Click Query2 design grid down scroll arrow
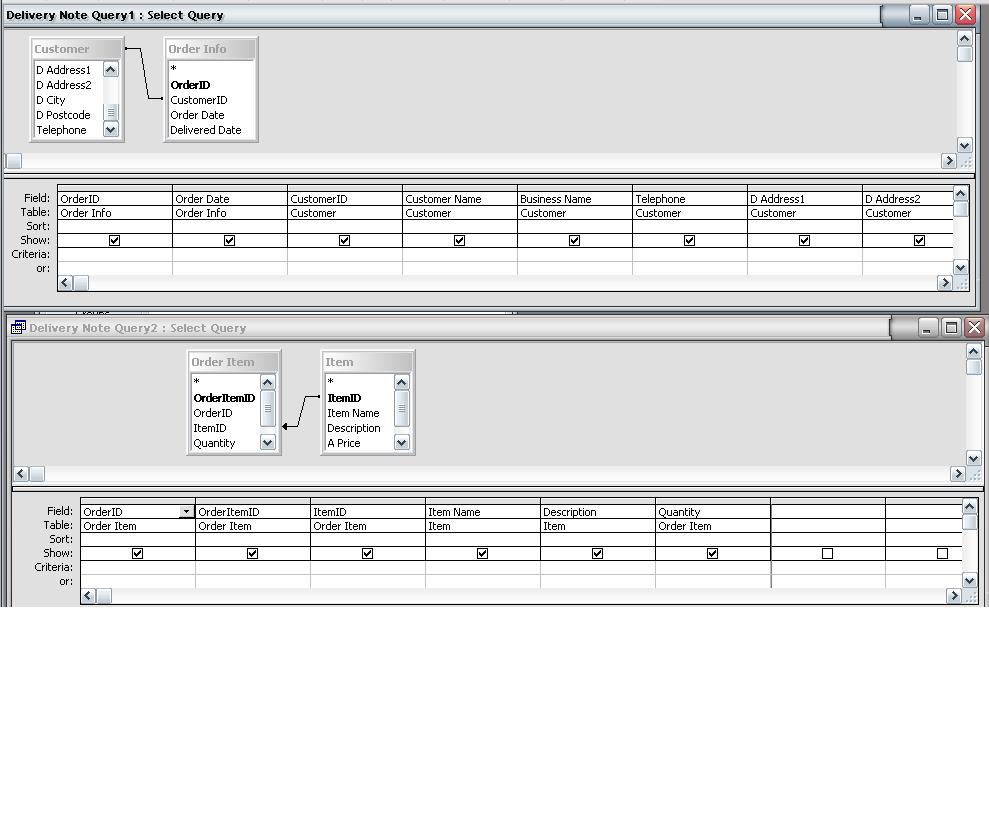The height and width of the screenshot is (834, 989). click(x=969, y=580)
